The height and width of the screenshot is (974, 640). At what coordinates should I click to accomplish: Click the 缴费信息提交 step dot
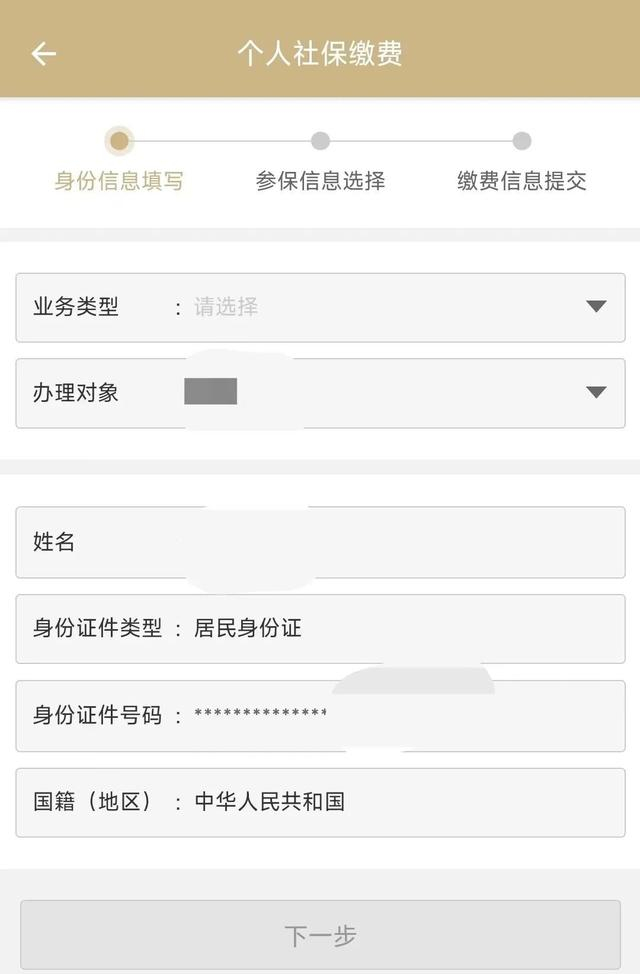tap(522, 141)
